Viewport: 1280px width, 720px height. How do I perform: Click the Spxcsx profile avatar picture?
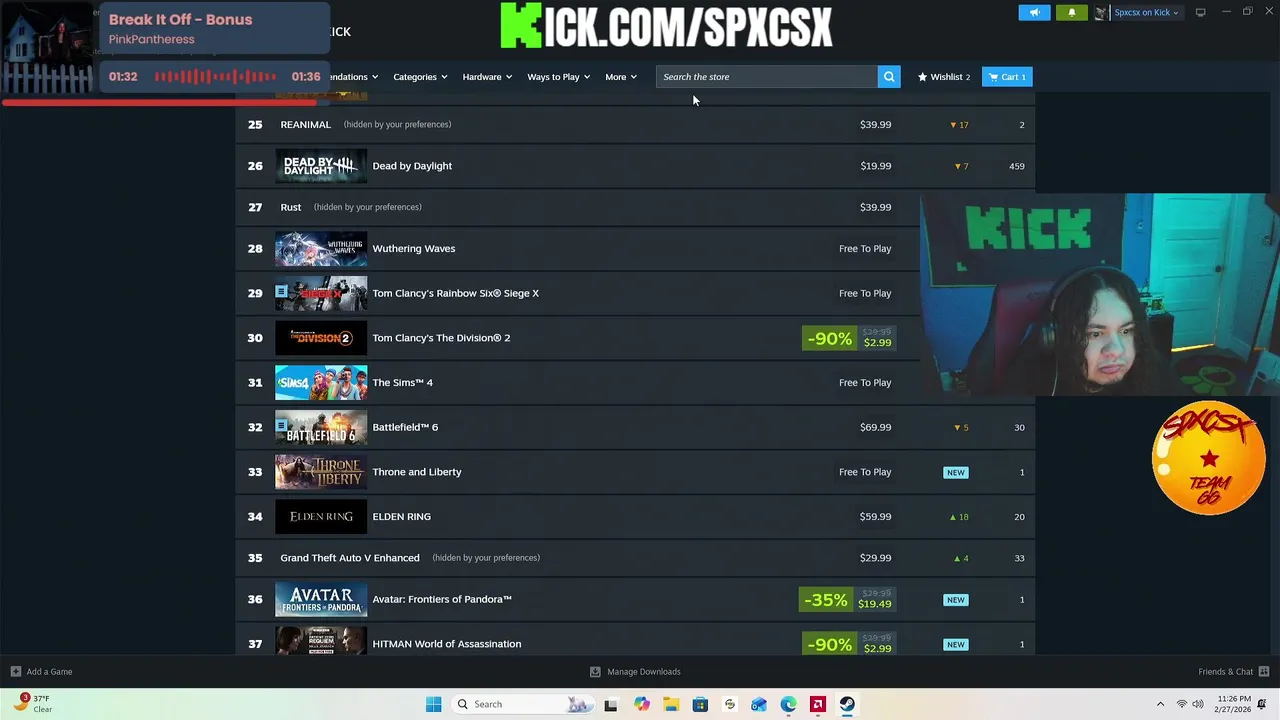(1101, 13)
